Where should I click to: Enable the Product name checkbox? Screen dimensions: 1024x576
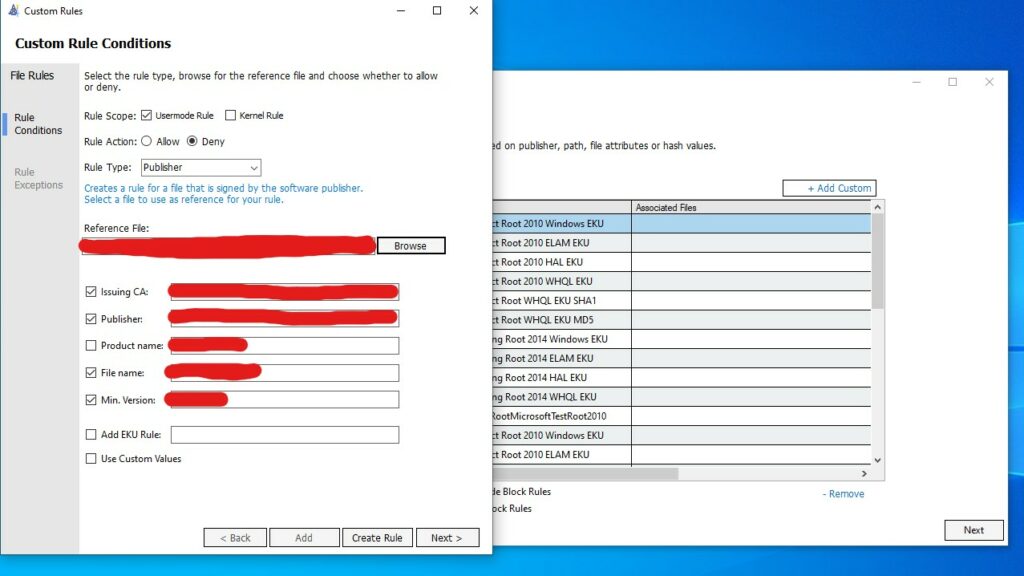point(91,346)
